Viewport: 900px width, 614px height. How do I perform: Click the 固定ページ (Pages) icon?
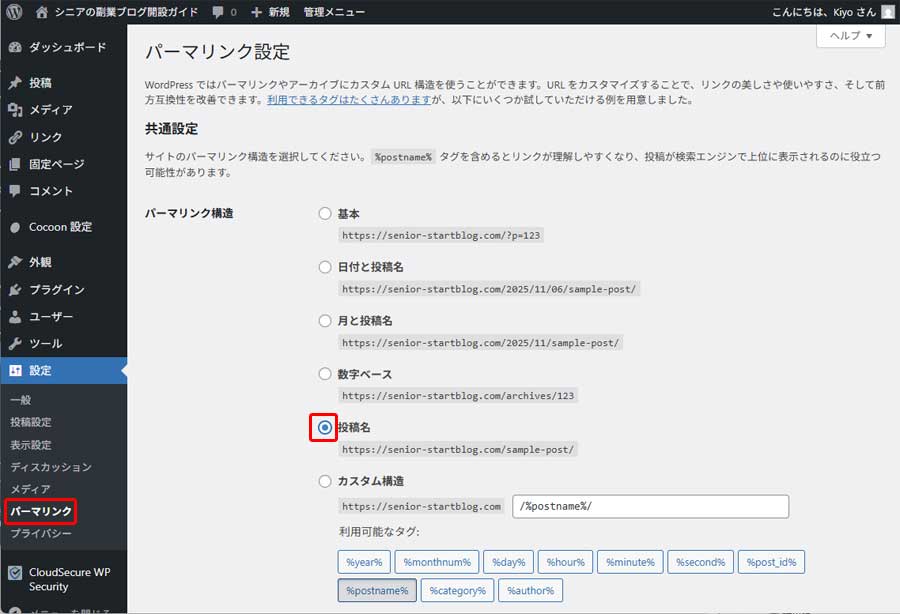pos(16,164)
